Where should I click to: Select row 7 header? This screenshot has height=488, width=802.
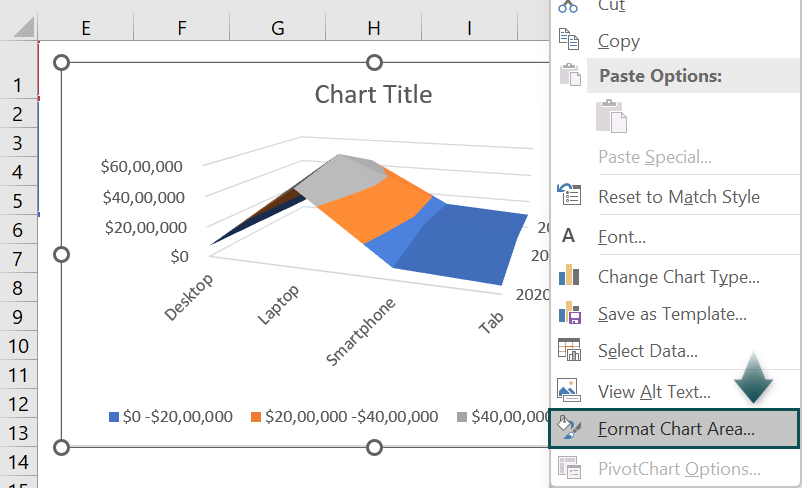[18, 259]
